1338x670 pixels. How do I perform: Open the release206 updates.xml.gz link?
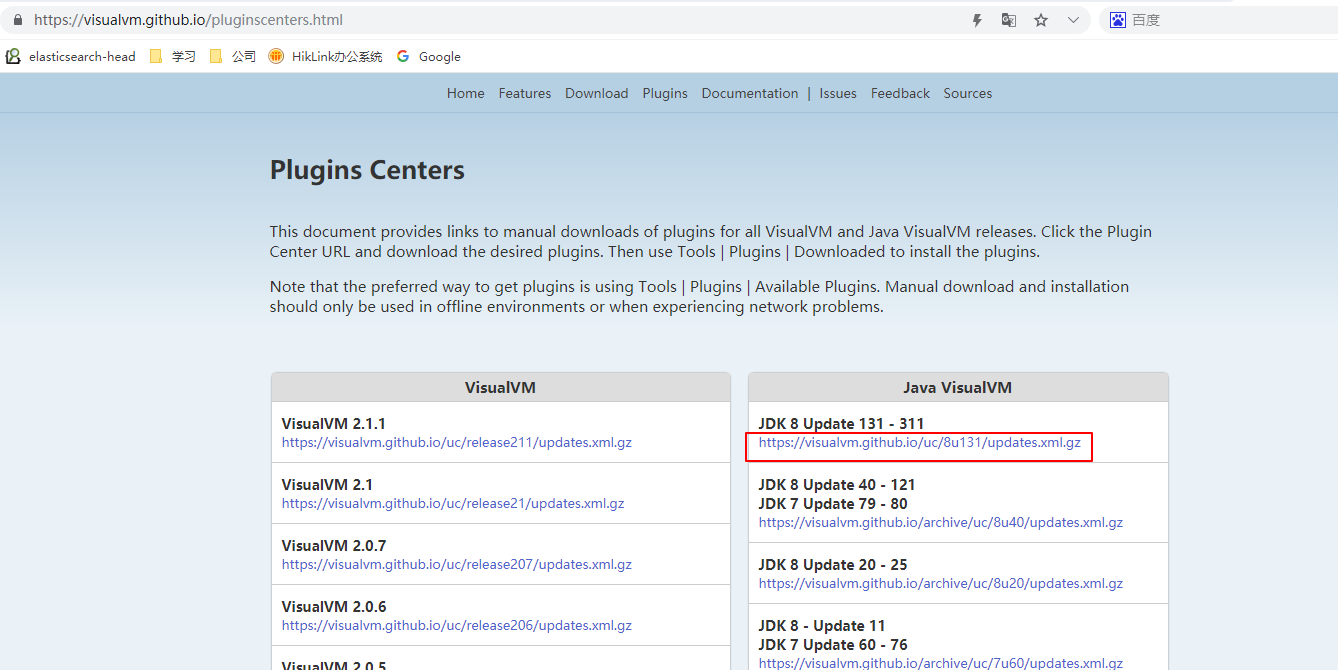click(457, 625)
